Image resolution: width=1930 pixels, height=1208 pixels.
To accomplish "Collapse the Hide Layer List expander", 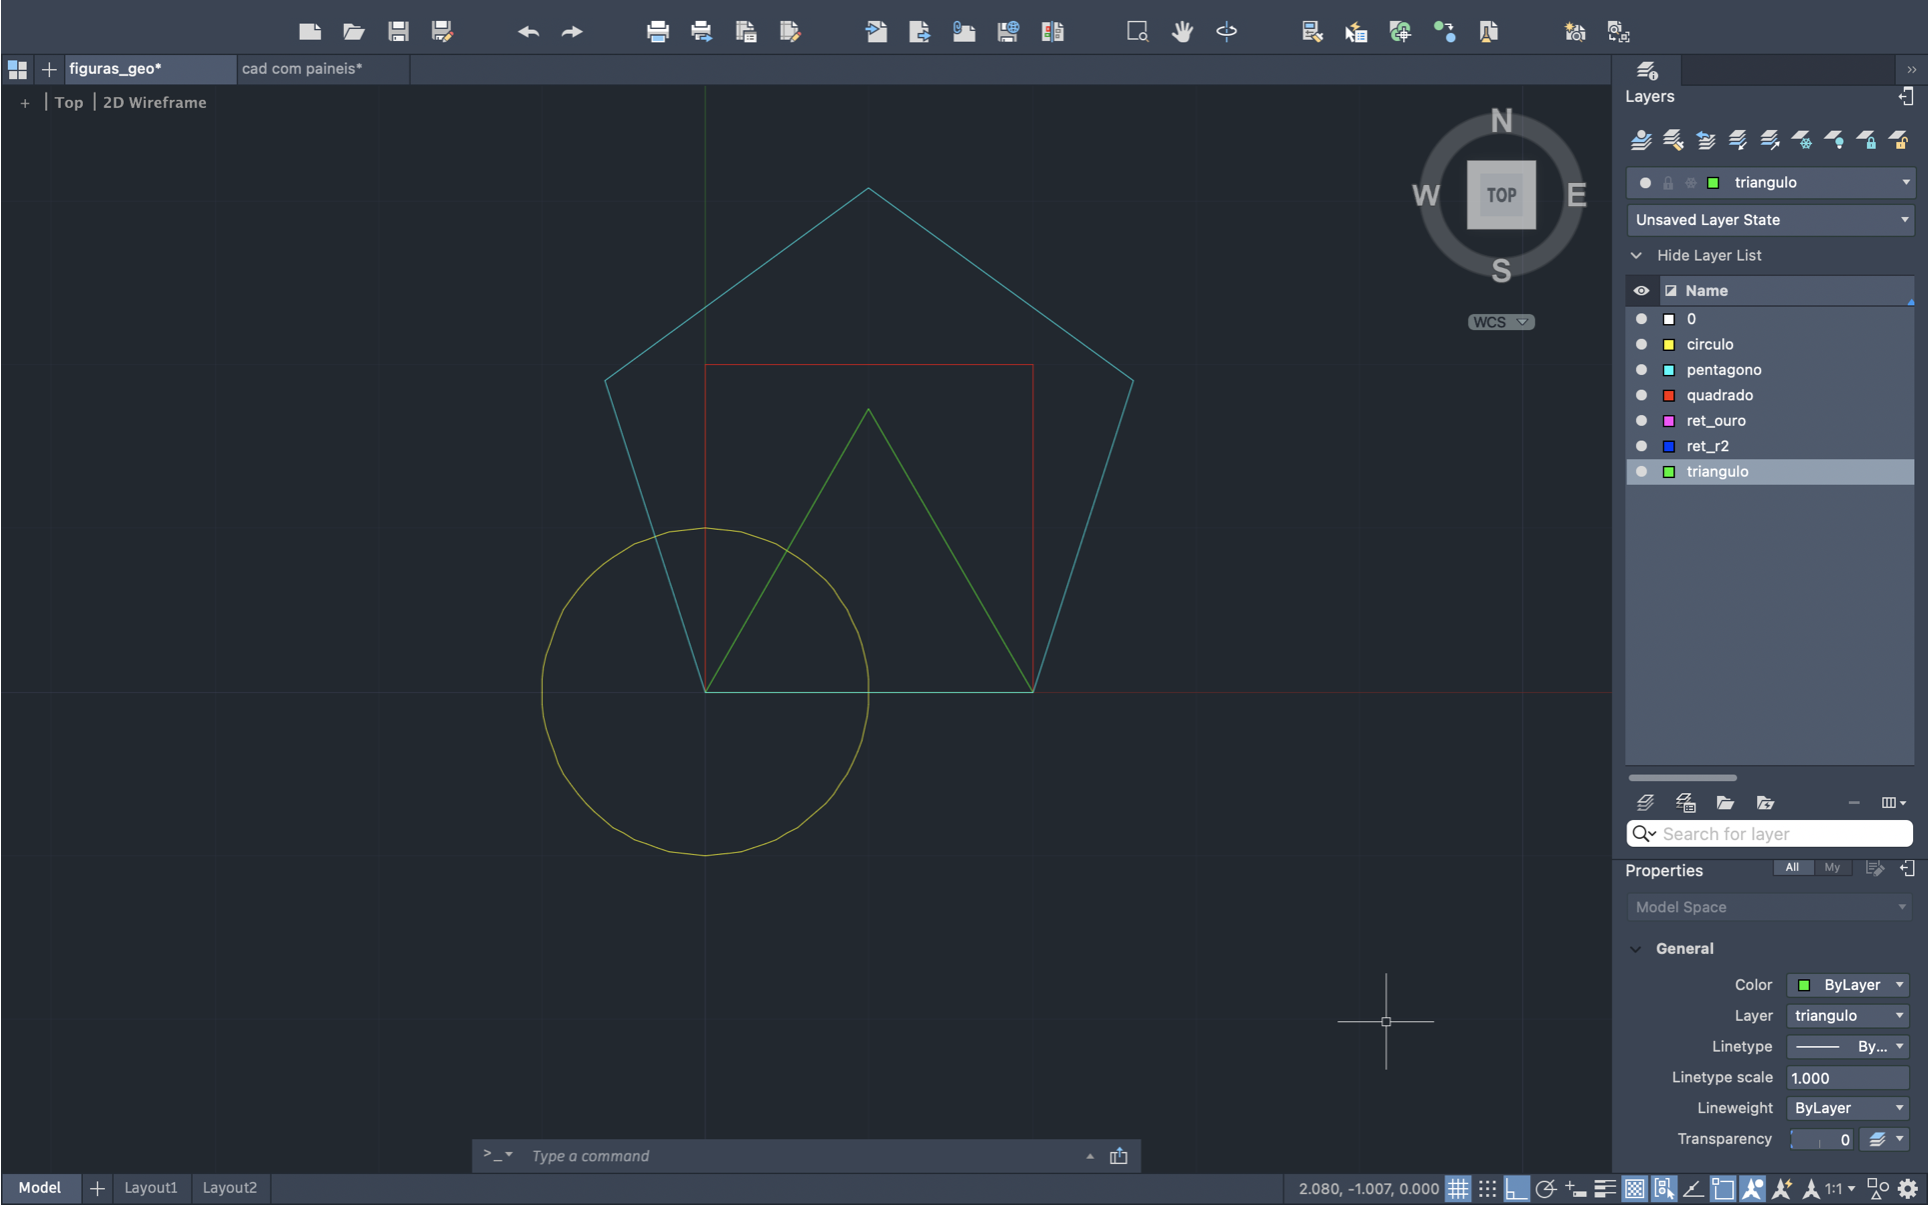I will tap(1636, 255).
